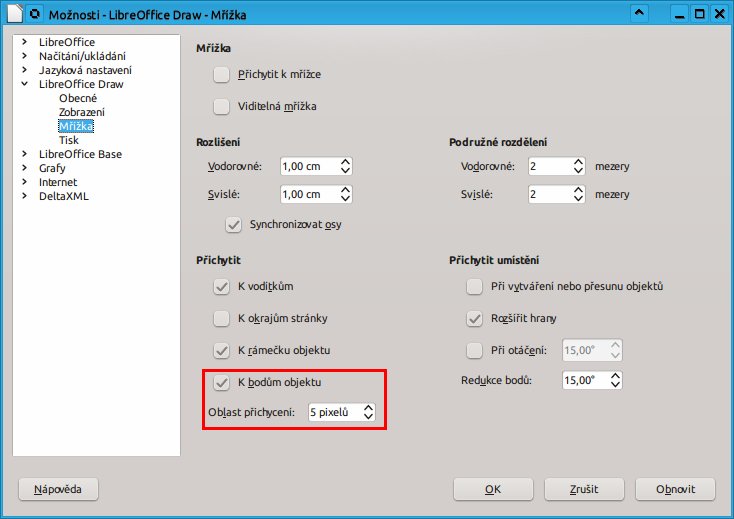734x519 pixels.
Task: Click the roll-up arrow button in the title bar
Action: (x=639, y=13)
